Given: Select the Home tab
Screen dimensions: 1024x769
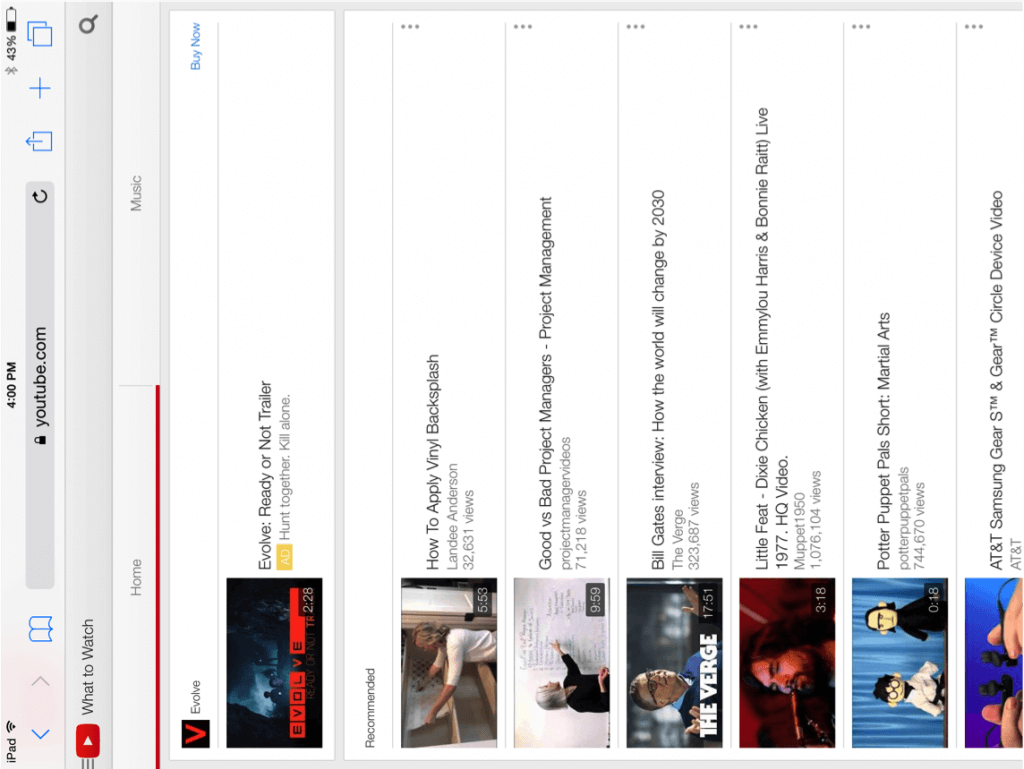Looking at the screenshot, I should pyautogui.click(x=137, y=577).
